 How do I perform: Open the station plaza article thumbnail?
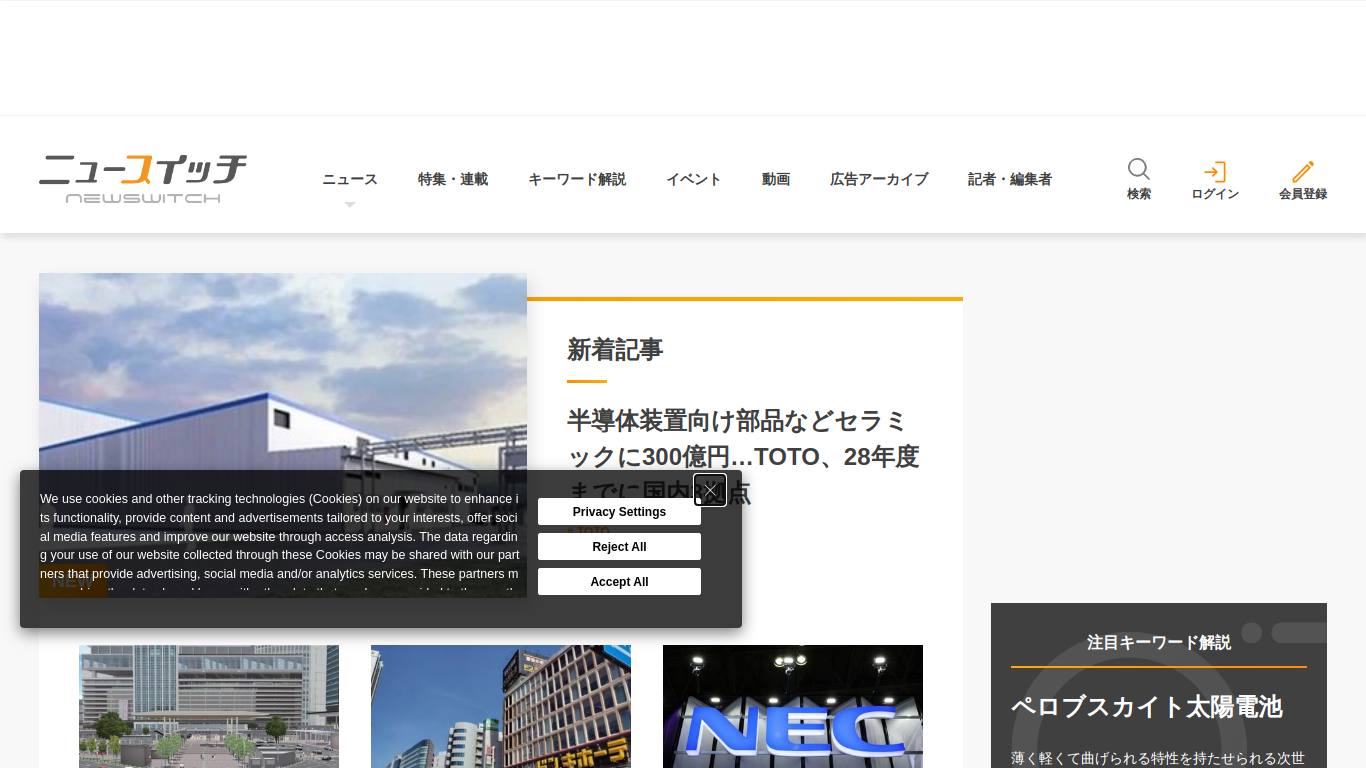209,706
